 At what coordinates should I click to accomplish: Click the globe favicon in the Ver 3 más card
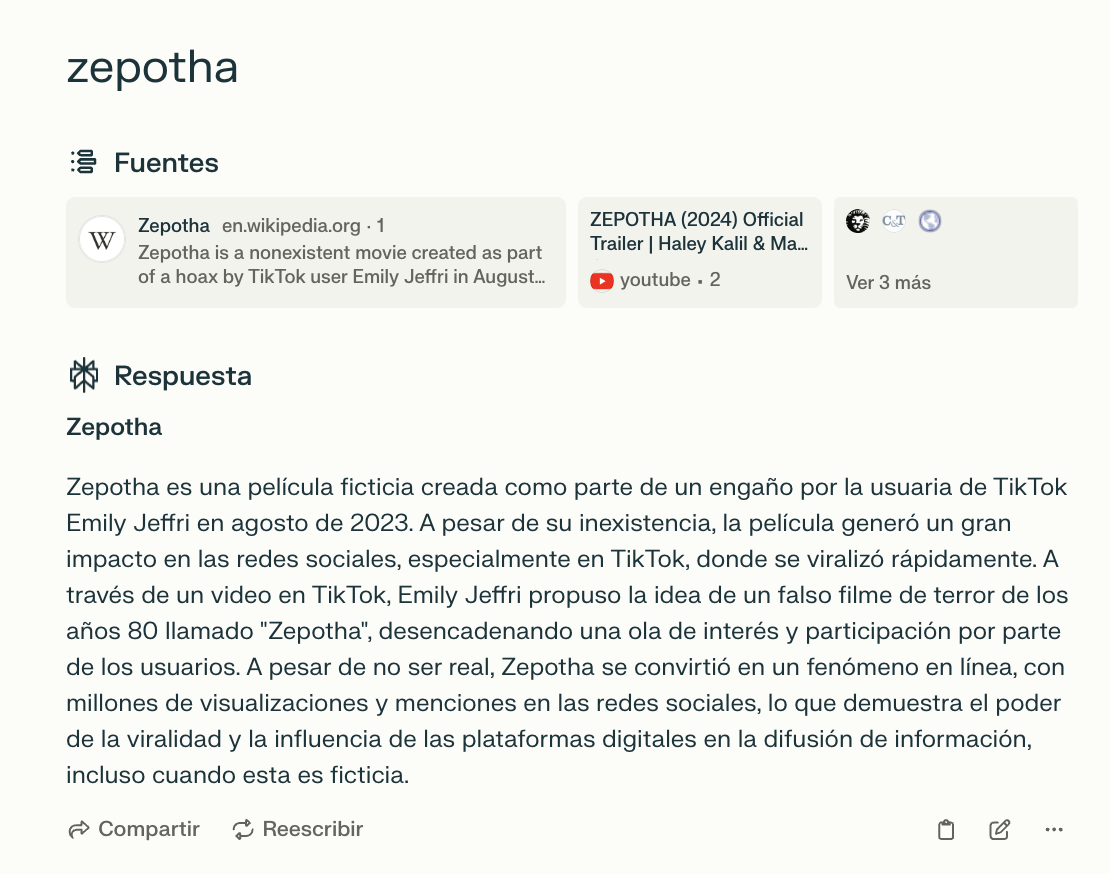[930, 221]
